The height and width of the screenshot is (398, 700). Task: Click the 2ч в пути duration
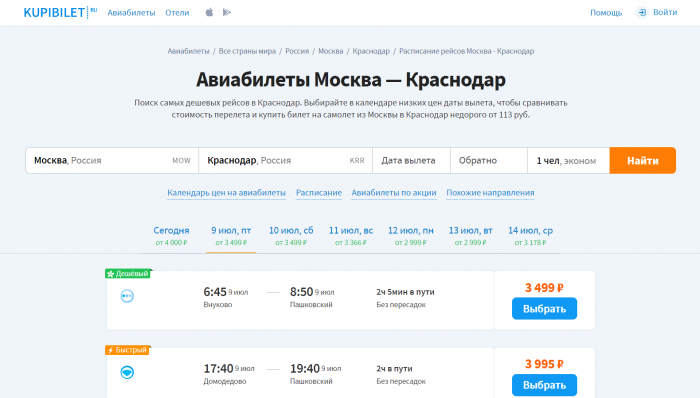(x=394, y=369)
